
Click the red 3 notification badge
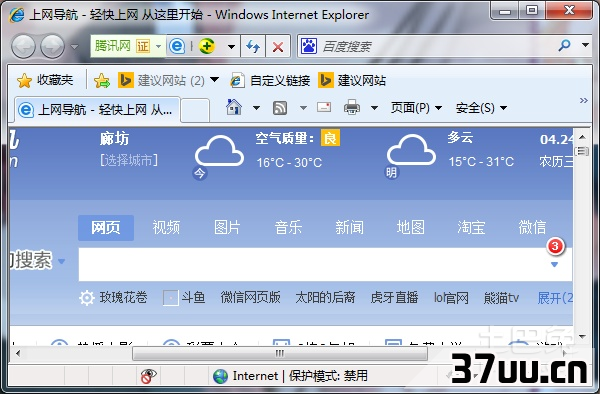point(555,246)
